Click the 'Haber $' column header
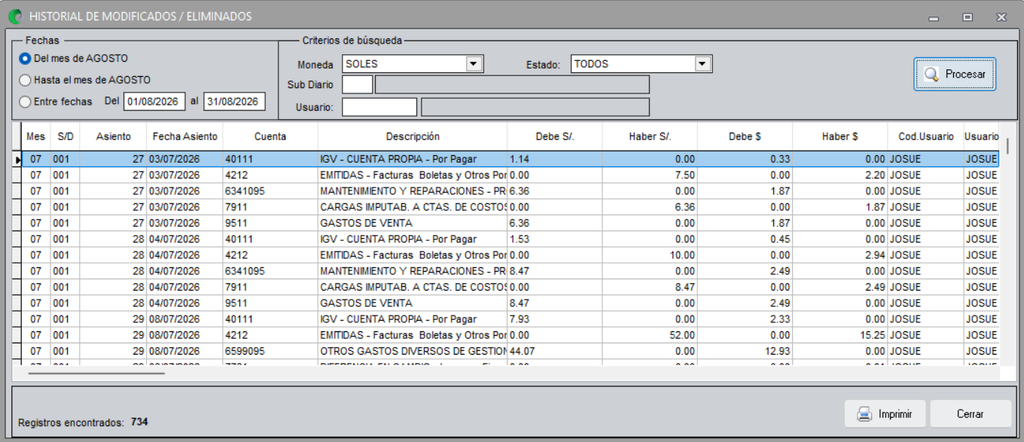Viewport: 1024px width, 442px height. pyautogui.click(x=840, y=136)
